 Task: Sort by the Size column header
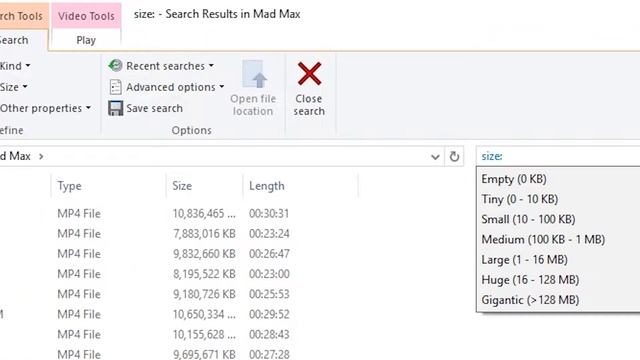182,186
